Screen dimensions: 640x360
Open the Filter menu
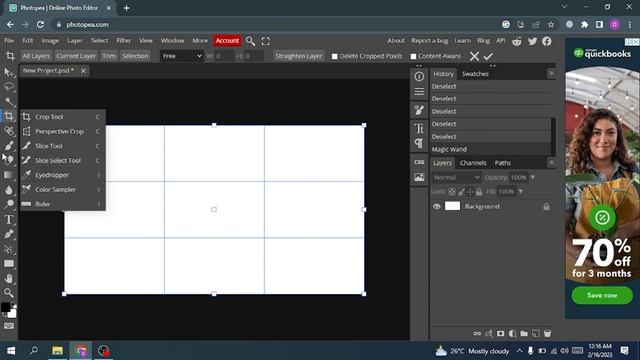click(x=123, y=40)
